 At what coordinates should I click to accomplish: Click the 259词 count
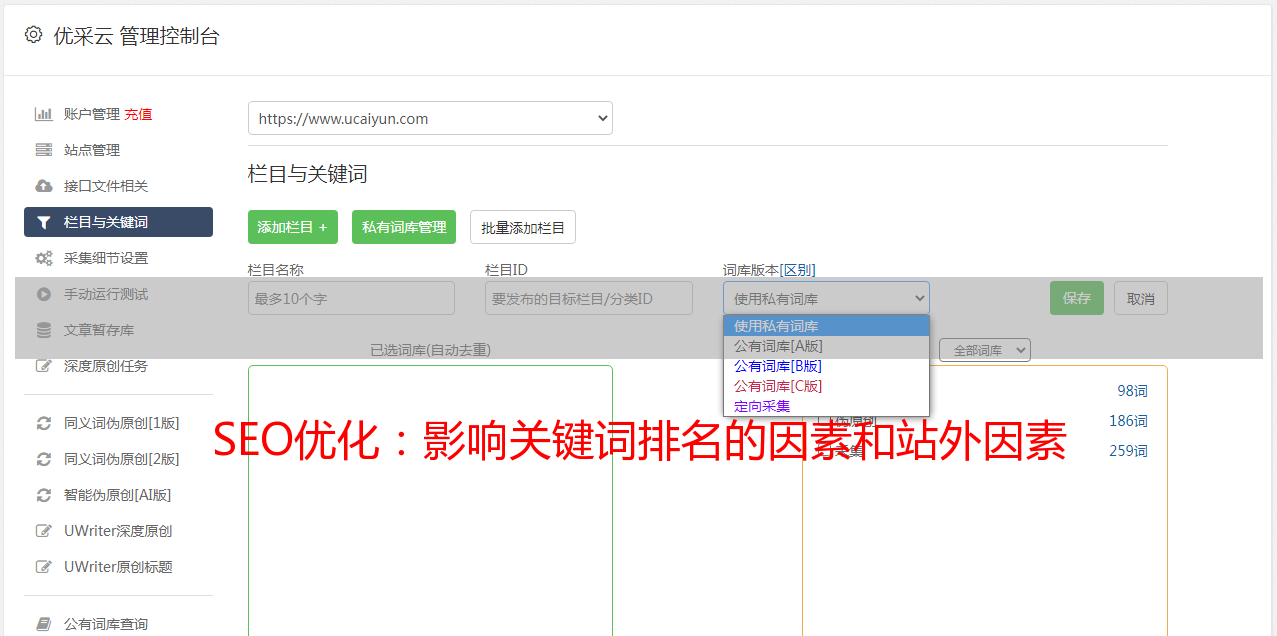click(x=1128, y=451)
